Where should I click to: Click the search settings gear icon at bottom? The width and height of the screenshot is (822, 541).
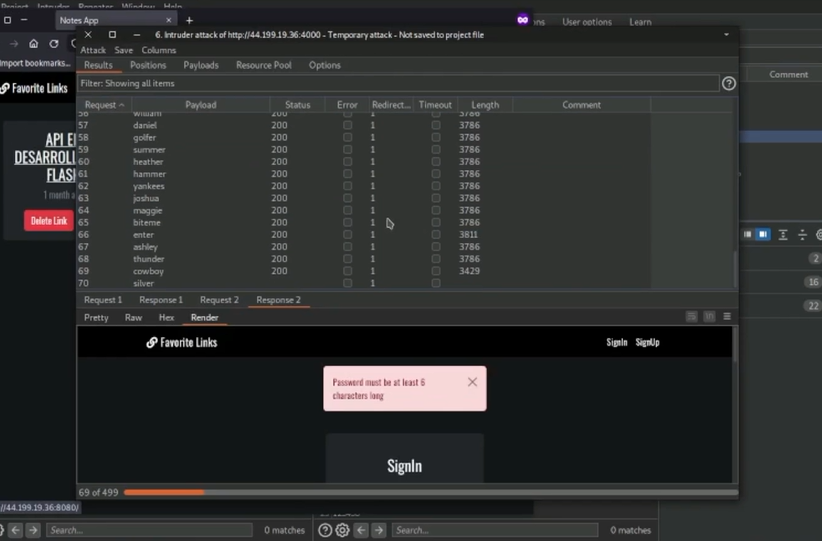[342, 530]
